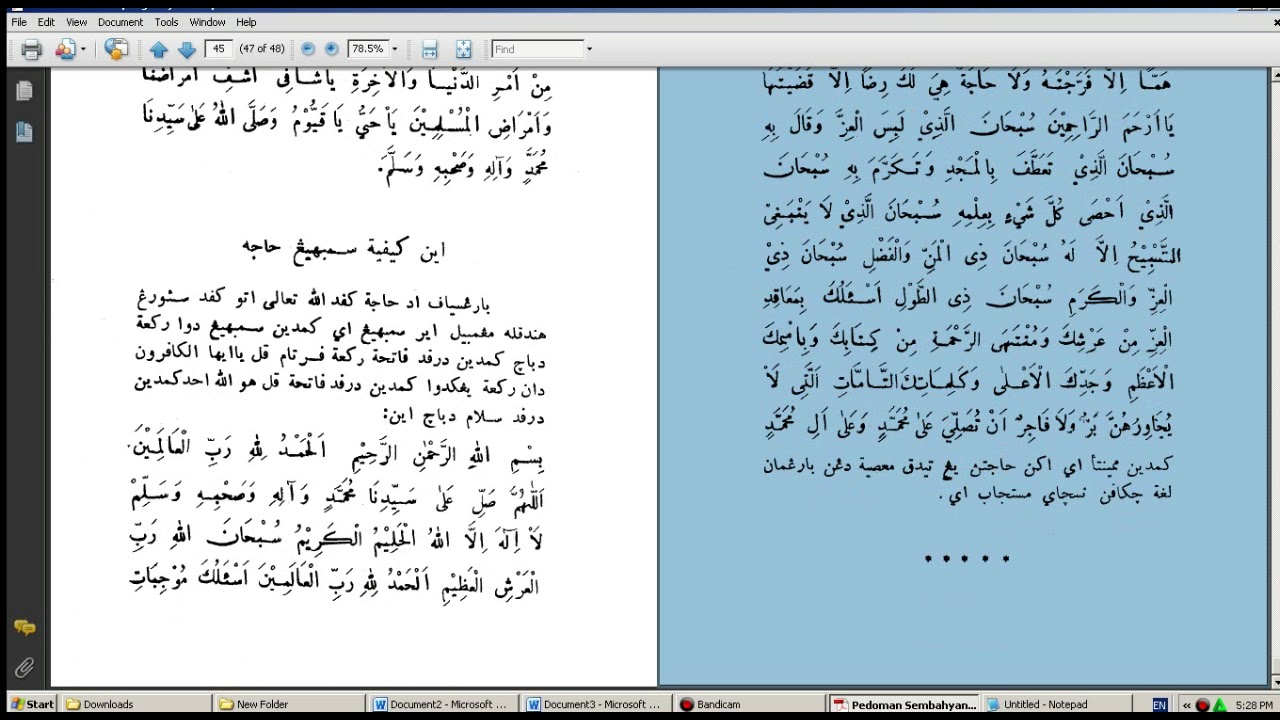Open the Find options dropdown arrow
1280x720 pixels.
(x=589, y=49)
